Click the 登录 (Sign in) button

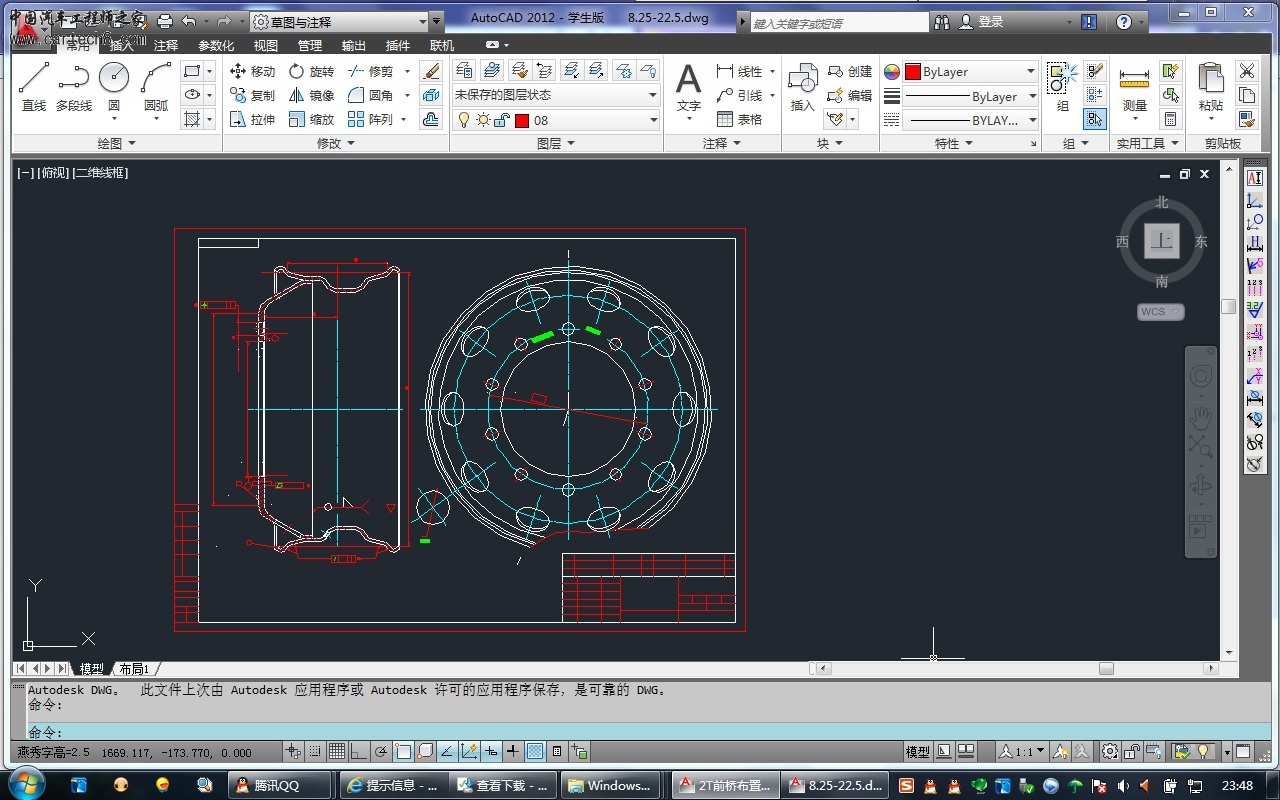click(981, 21)
